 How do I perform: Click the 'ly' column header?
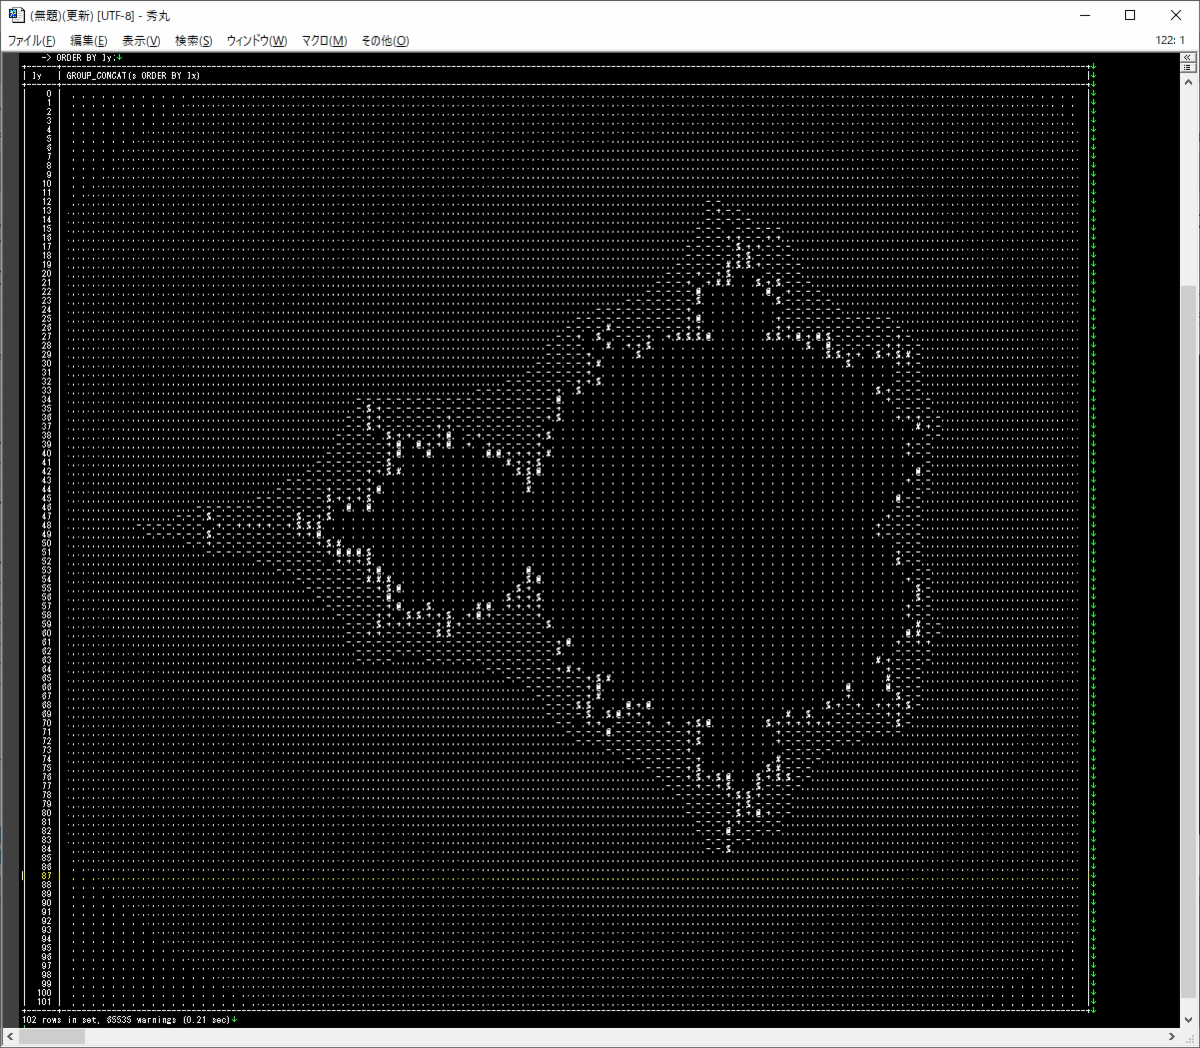click(37, 76)
